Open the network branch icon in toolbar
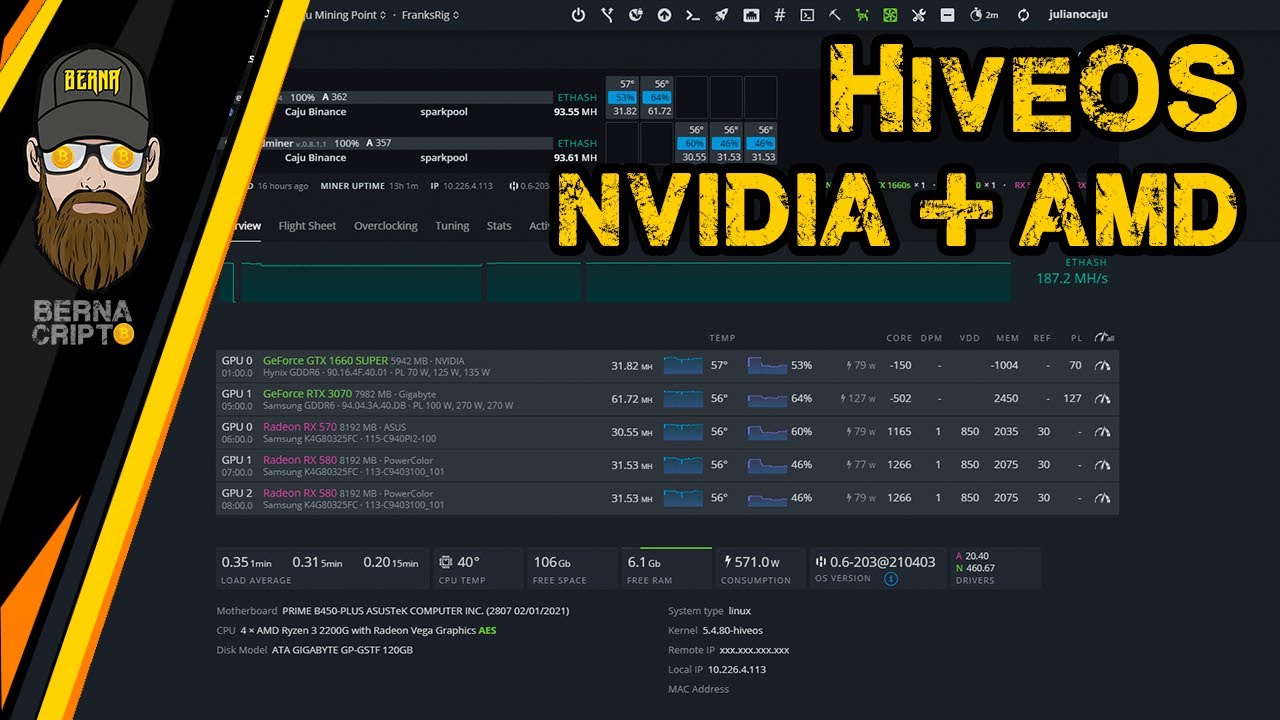This screenshot has width=1280, height=720. (x=607, y=15)
